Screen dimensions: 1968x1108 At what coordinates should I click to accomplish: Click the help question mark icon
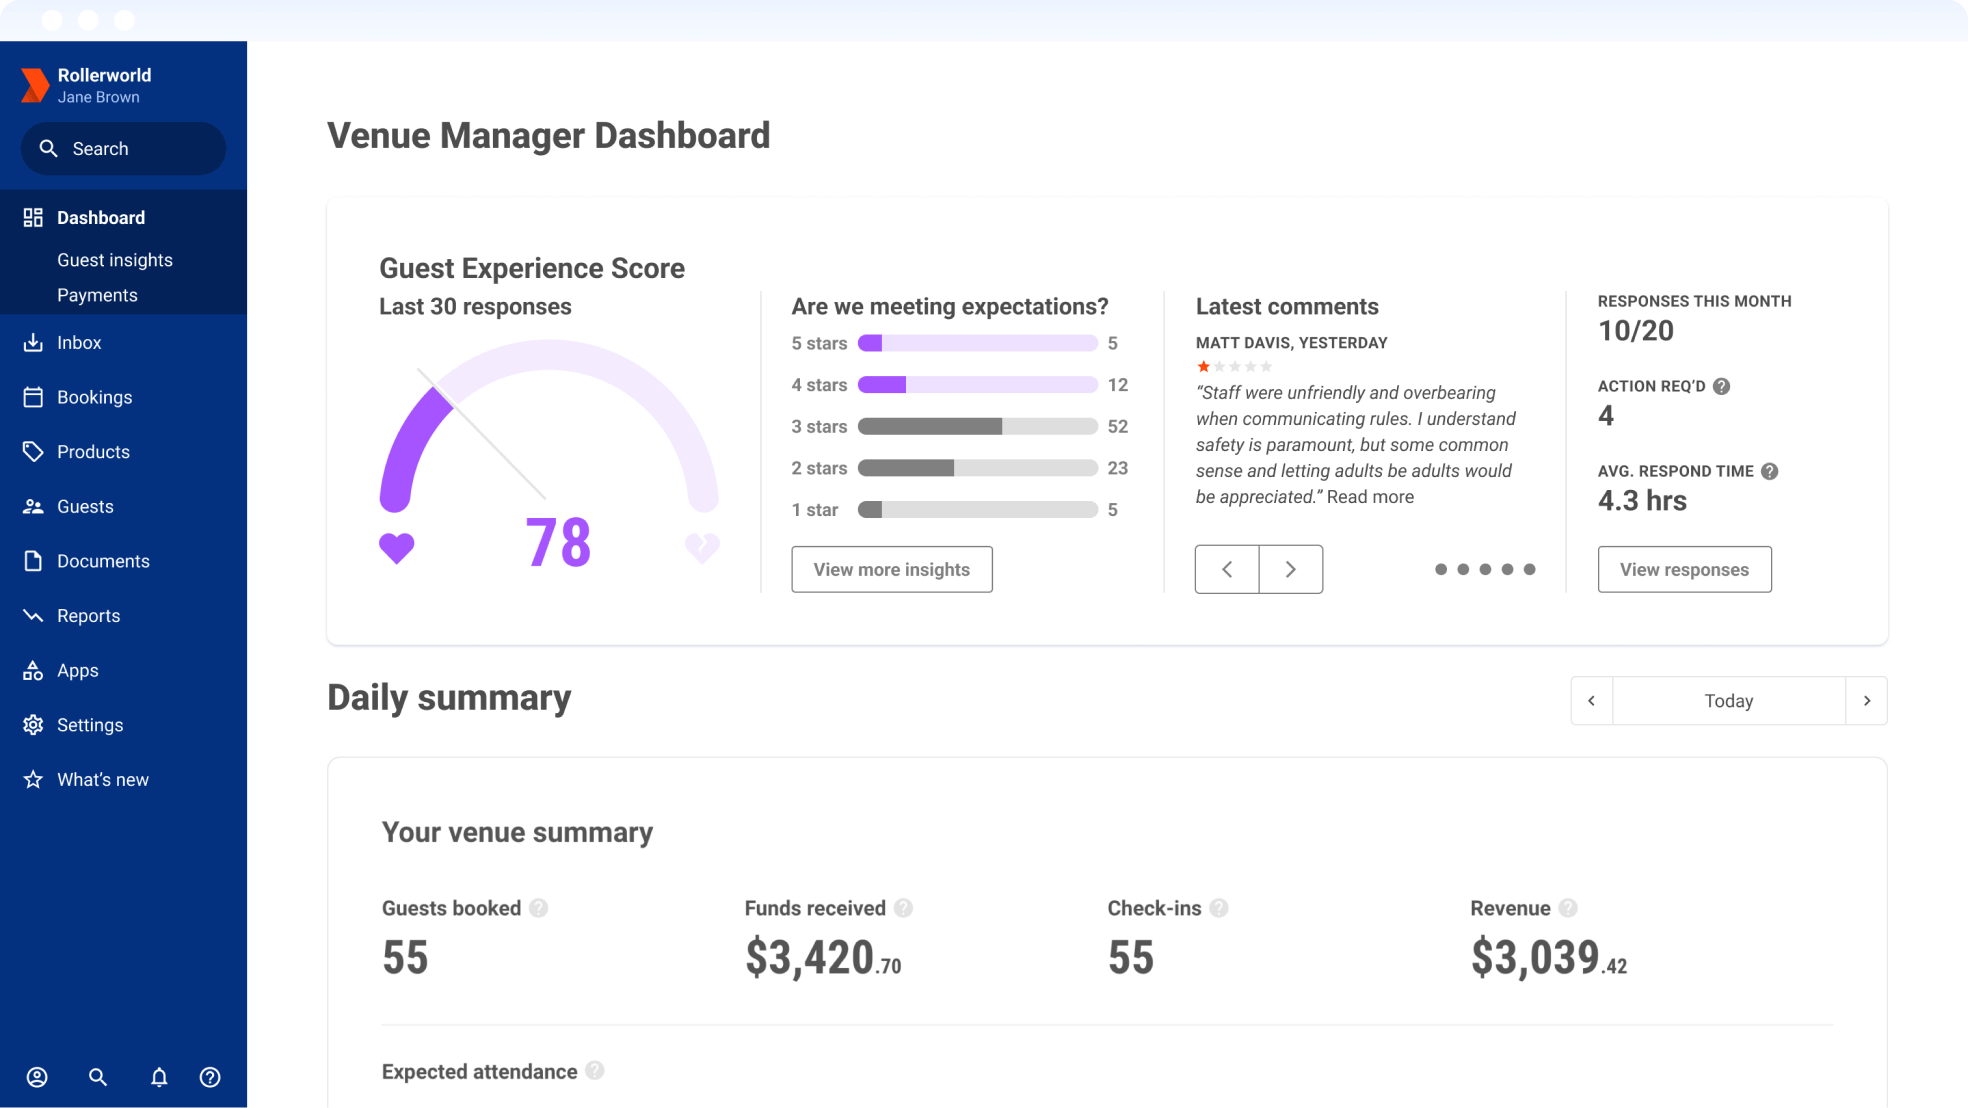(211, 1077)
